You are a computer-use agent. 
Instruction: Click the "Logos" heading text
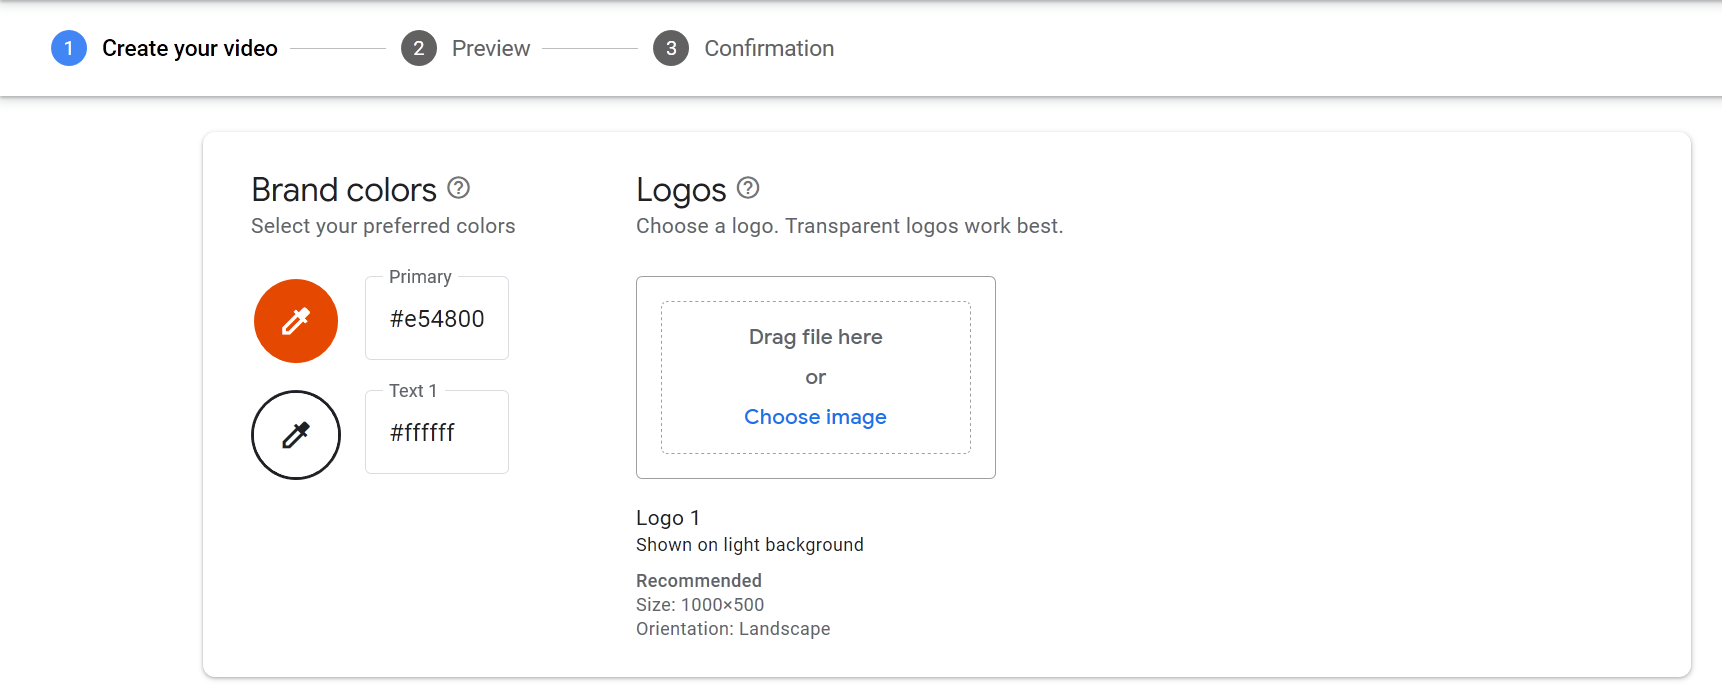681,190
